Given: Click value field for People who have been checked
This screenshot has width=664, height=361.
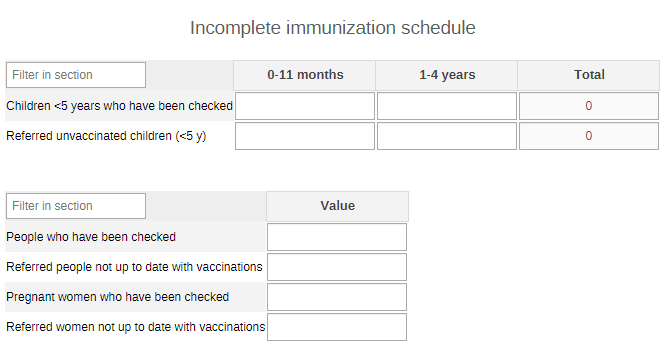Looking at the screenshot, I should pos(337,237).
